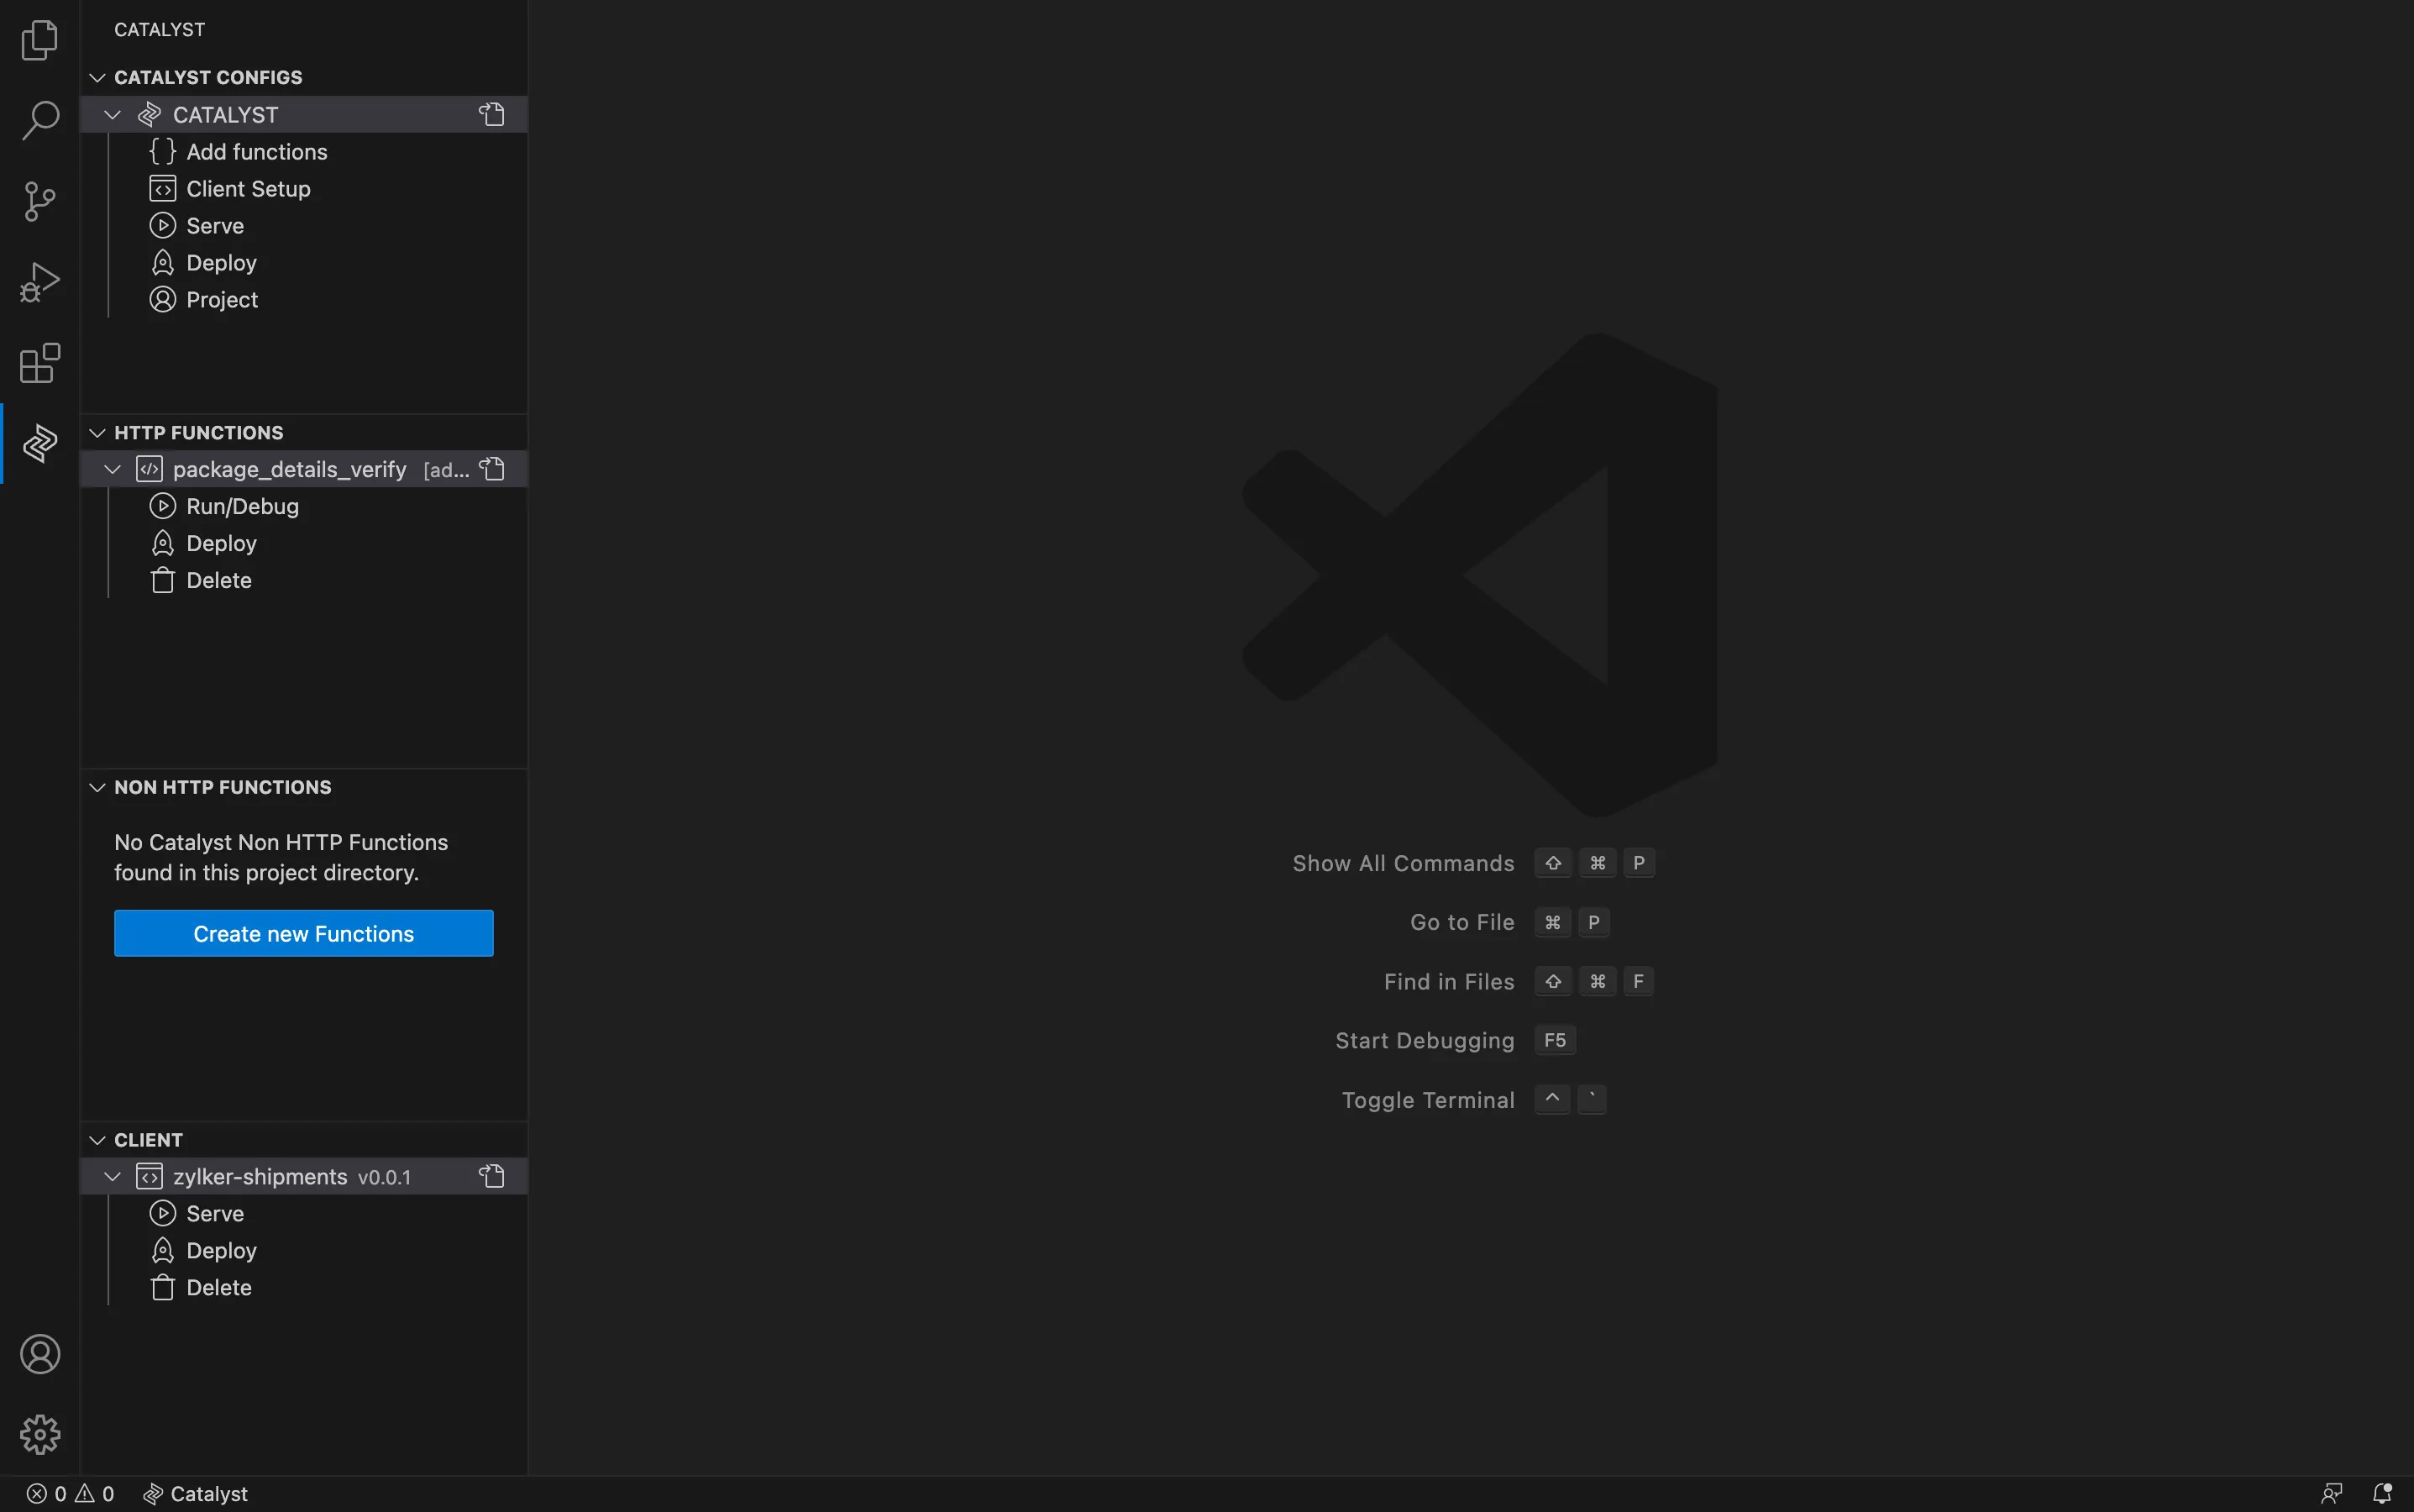Viewport: 2414px width, 1512px height.
Task: Select Serve under zylker-shipments client
Action: click(304, 1213)
